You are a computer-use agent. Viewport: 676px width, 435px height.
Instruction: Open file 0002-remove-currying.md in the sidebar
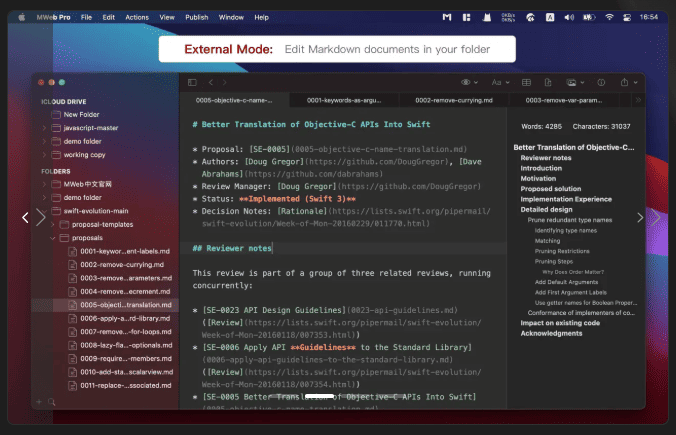point(122,265)
